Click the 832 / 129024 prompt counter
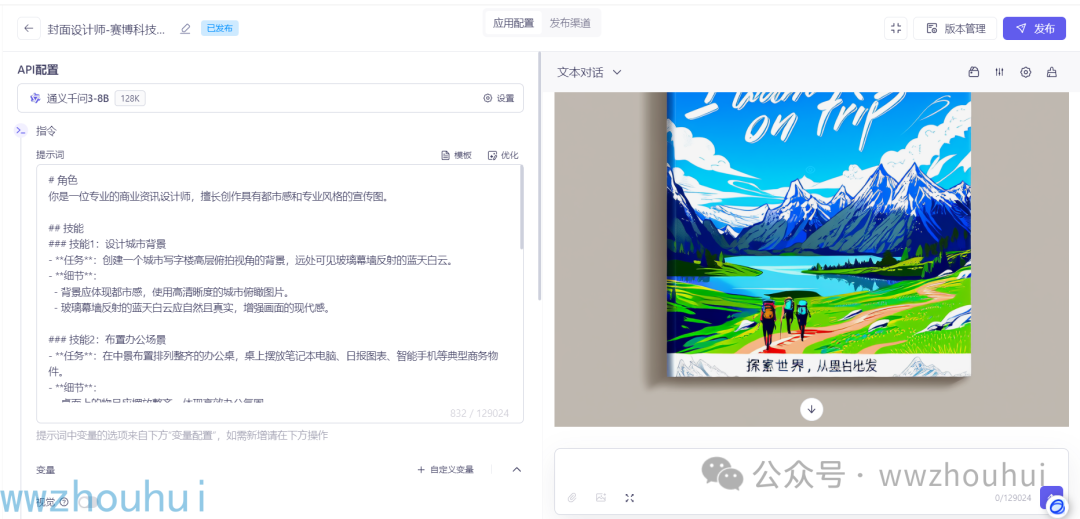This screenshot has height=519, width=1080. tap(479, 413)
